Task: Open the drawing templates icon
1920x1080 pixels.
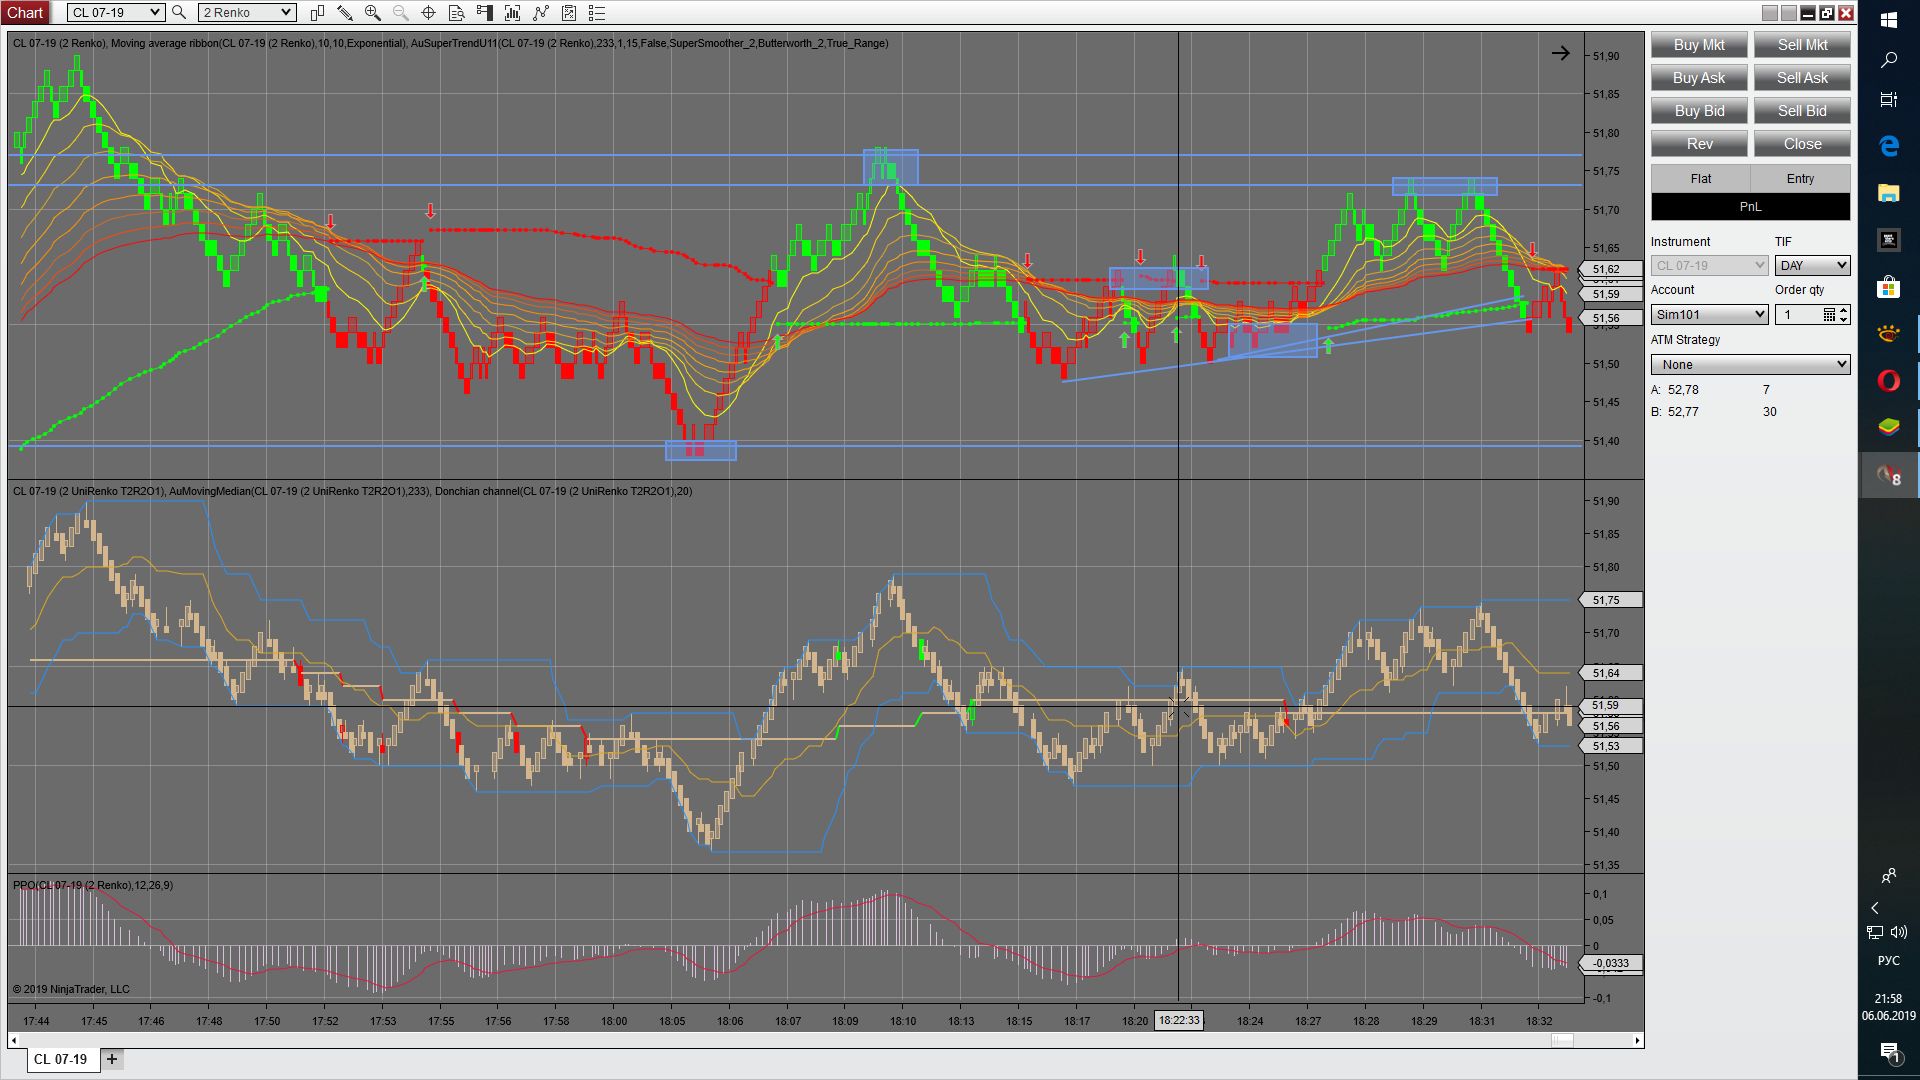Action: pyautogui.click(x=569, y=13)
